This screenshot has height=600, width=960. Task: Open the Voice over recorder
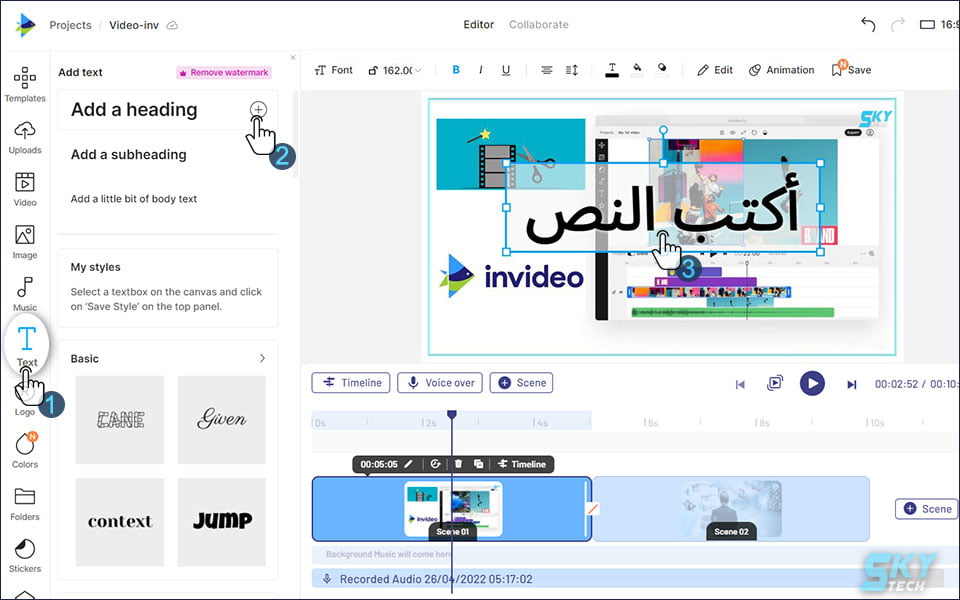440,383
